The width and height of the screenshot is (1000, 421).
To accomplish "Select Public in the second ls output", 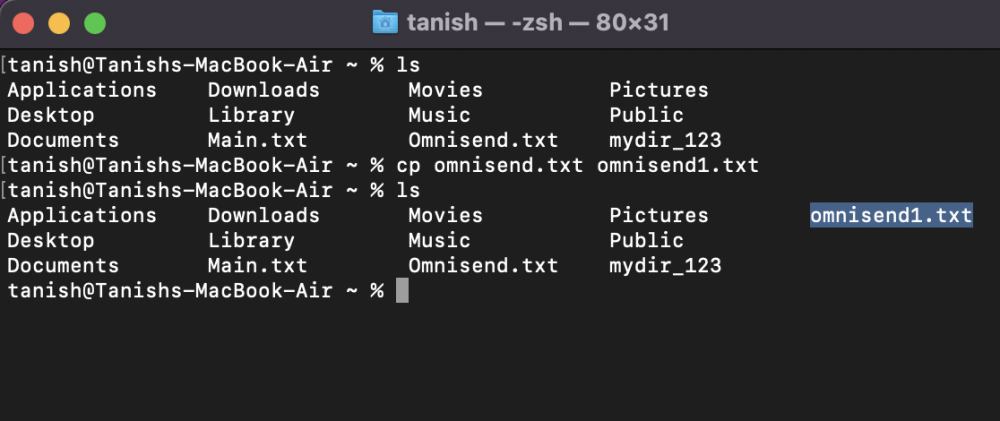I will (646, 241).
